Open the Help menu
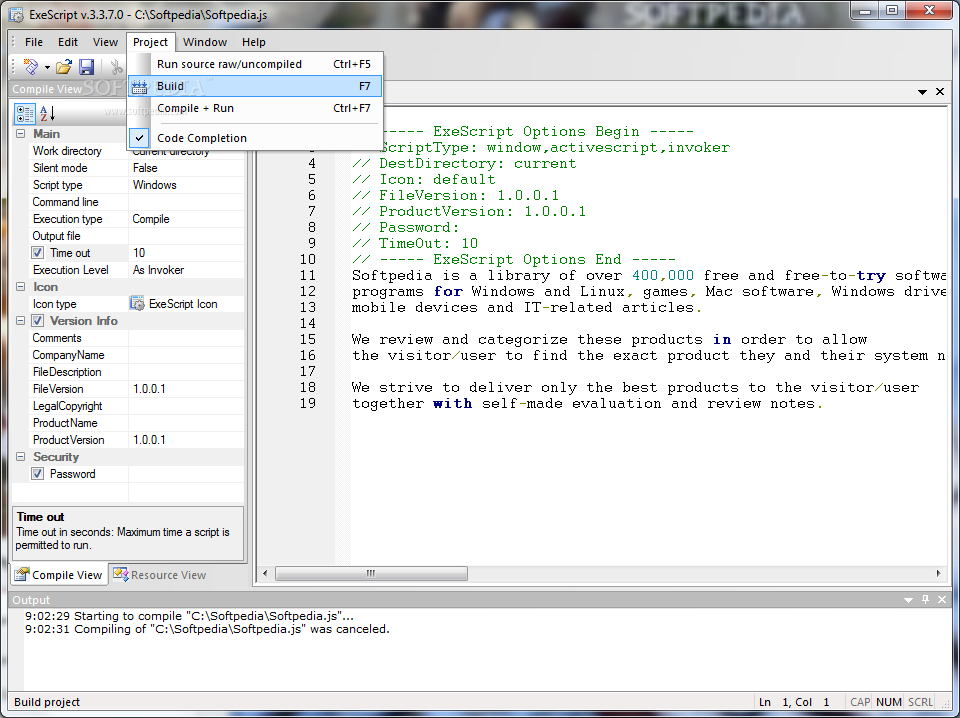Screen dimensions: 960x718 253,42
